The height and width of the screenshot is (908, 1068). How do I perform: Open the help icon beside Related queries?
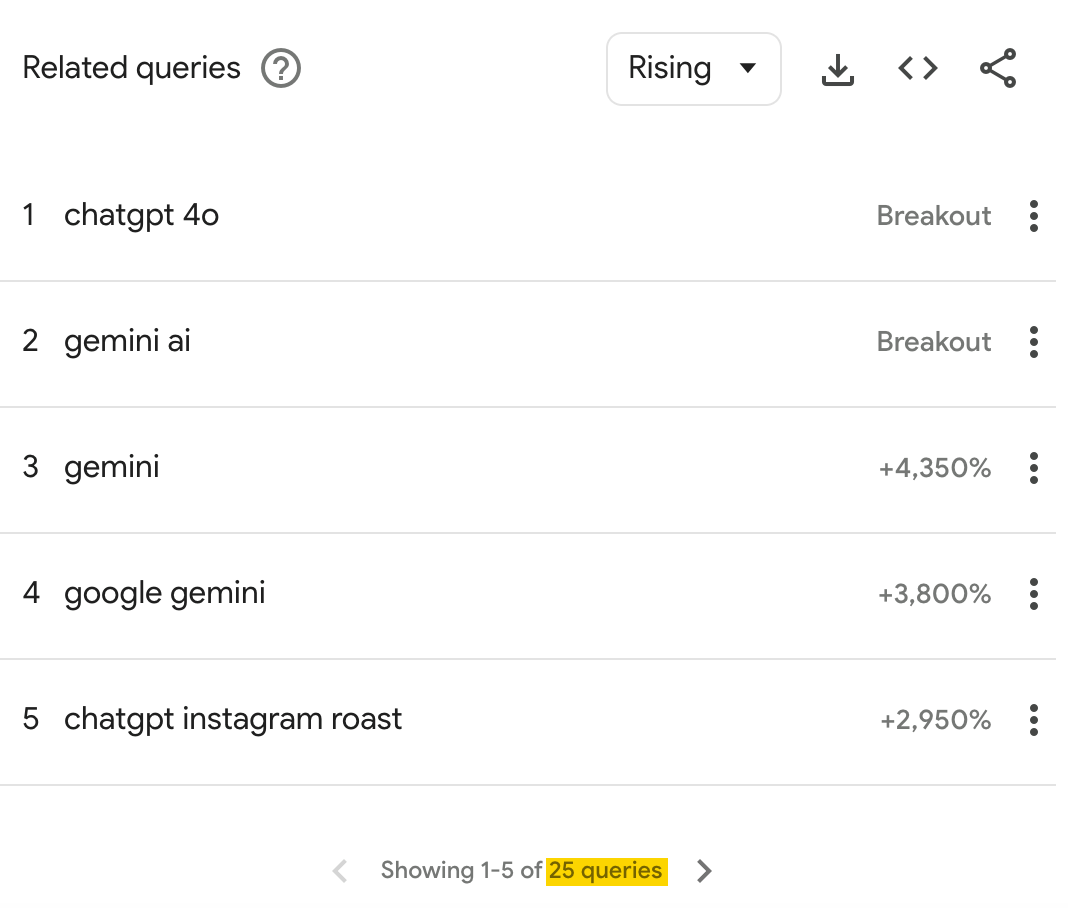281,69
